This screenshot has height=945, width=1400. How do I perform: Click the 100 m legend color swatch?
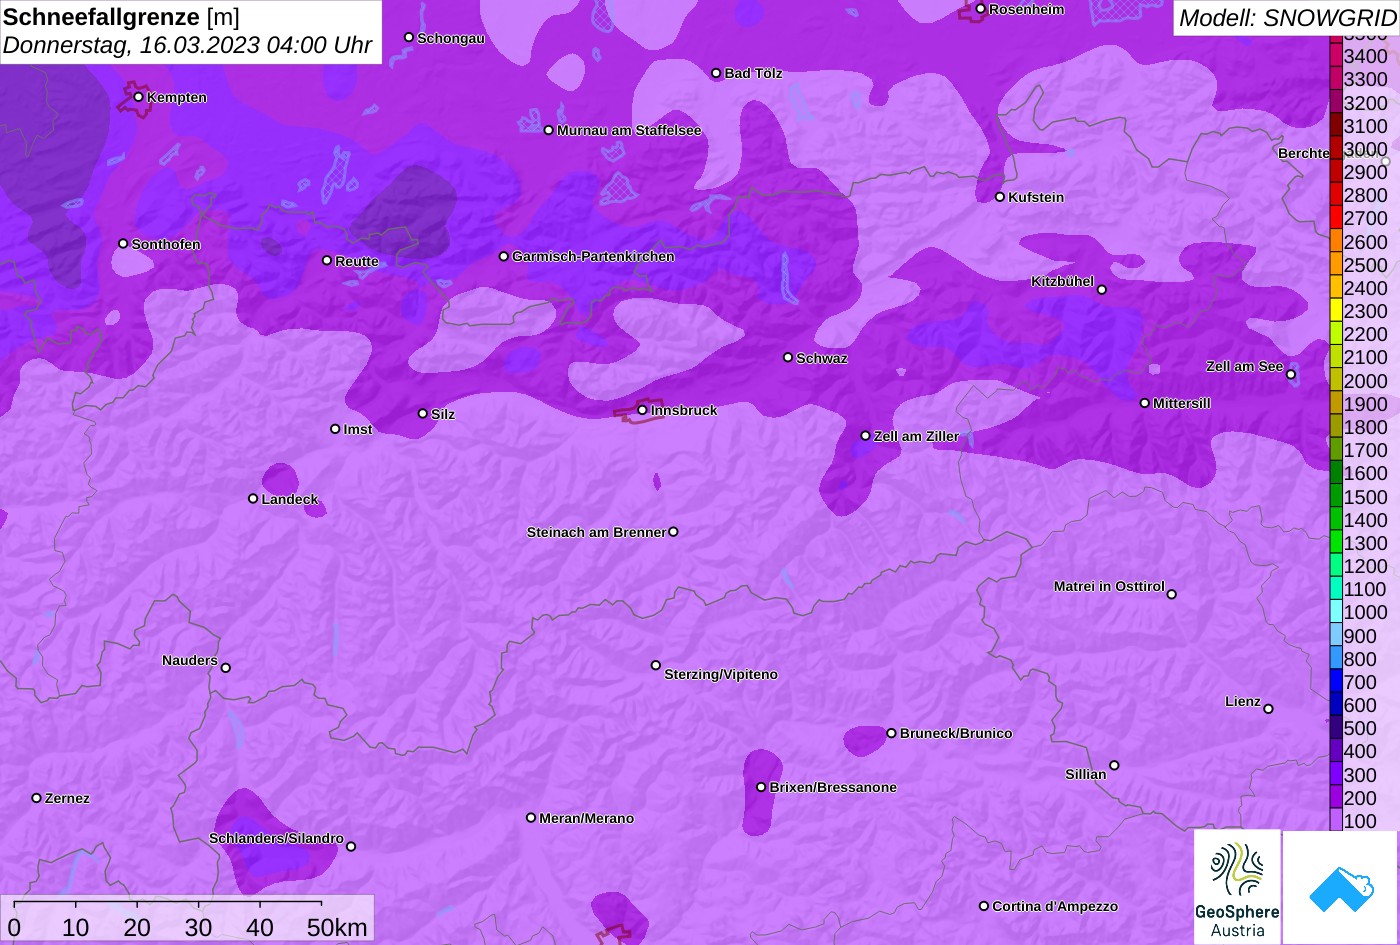point(1335,820)
